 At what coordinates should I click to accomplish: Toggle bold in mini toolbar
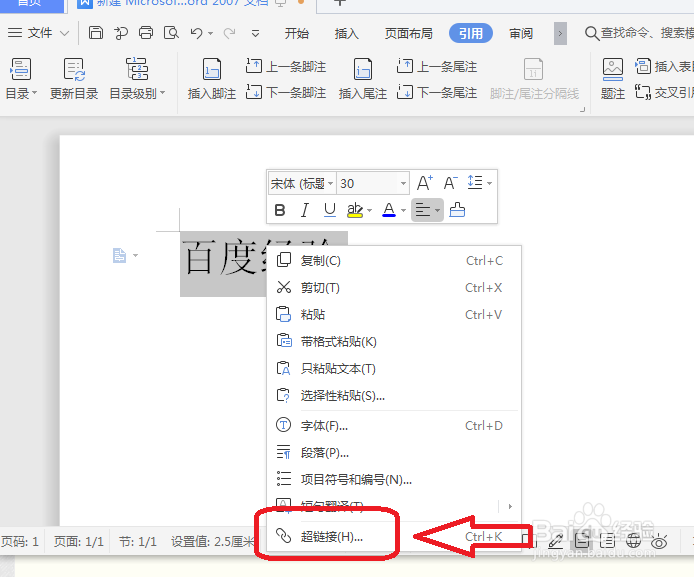click(280, 210)
